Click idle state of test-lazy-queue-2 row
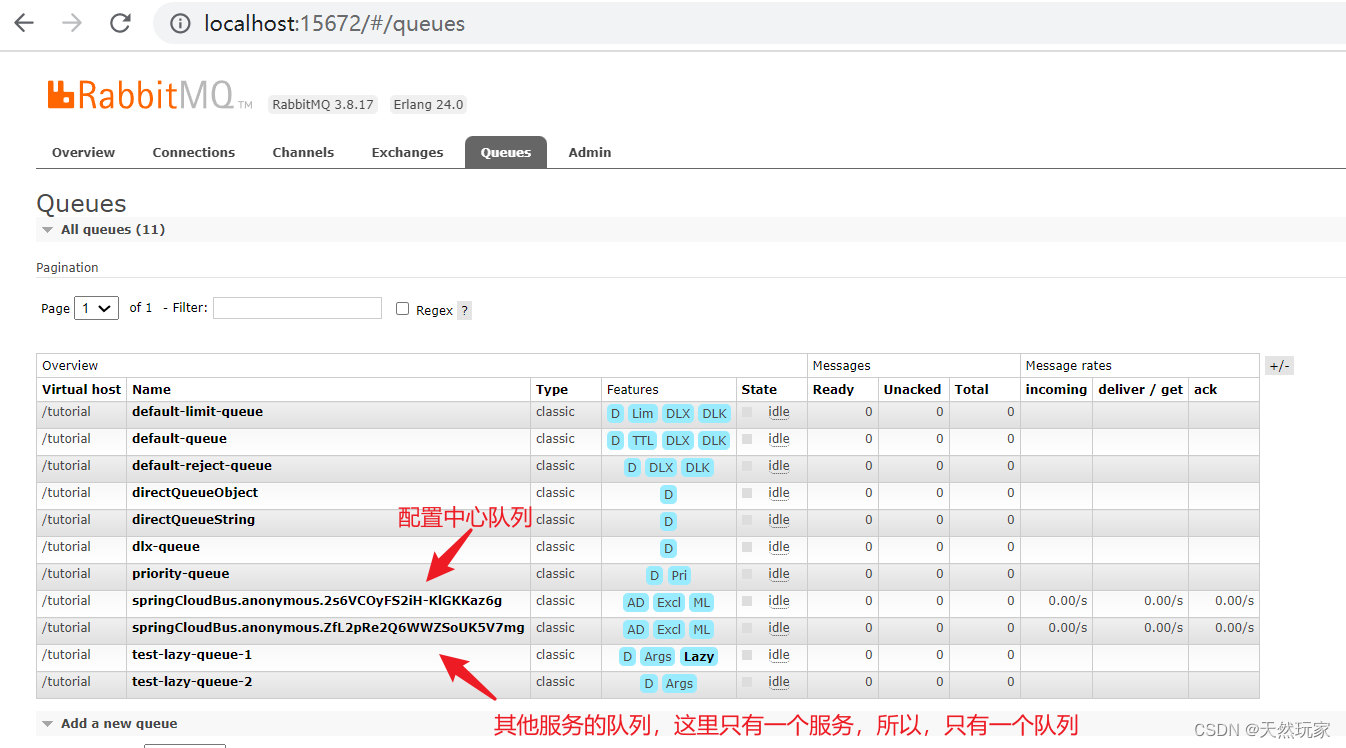Image resolution: width=1346 pixels, height=748 pixels. click(x=779, y=682)
